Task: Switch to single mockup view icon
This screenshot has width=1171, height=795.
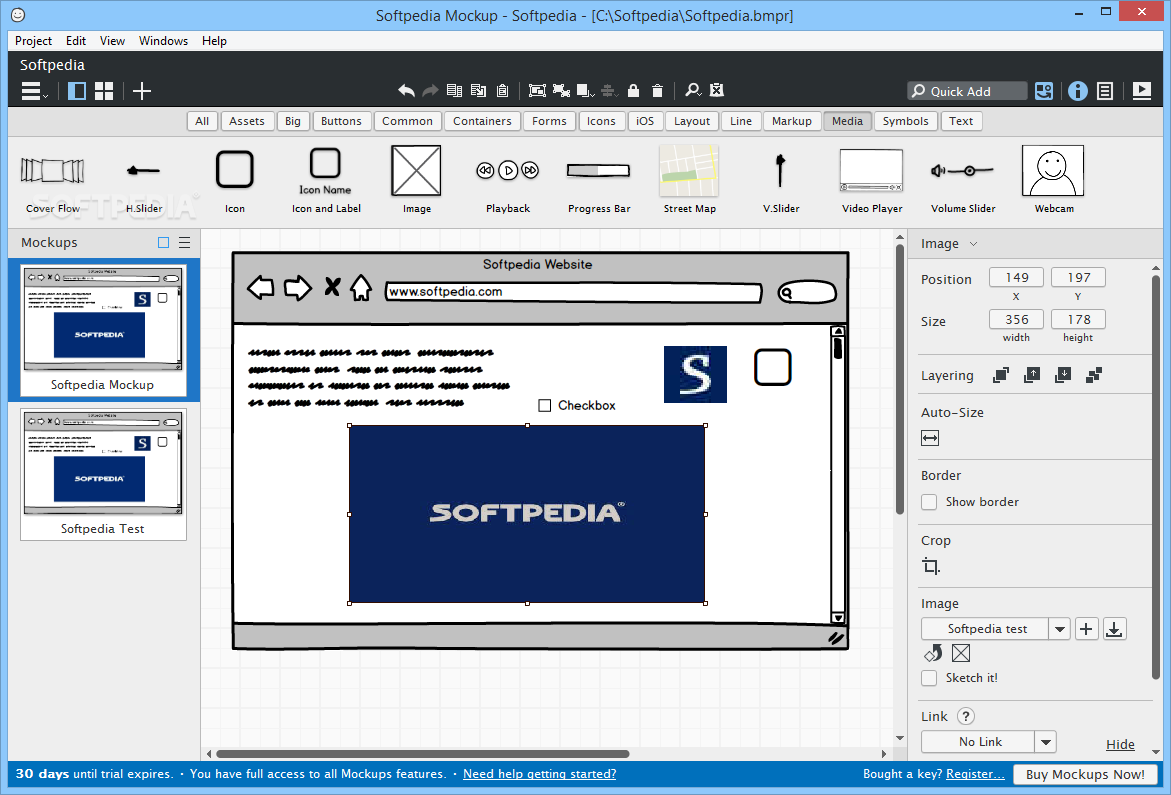Action: click(77, 91)
